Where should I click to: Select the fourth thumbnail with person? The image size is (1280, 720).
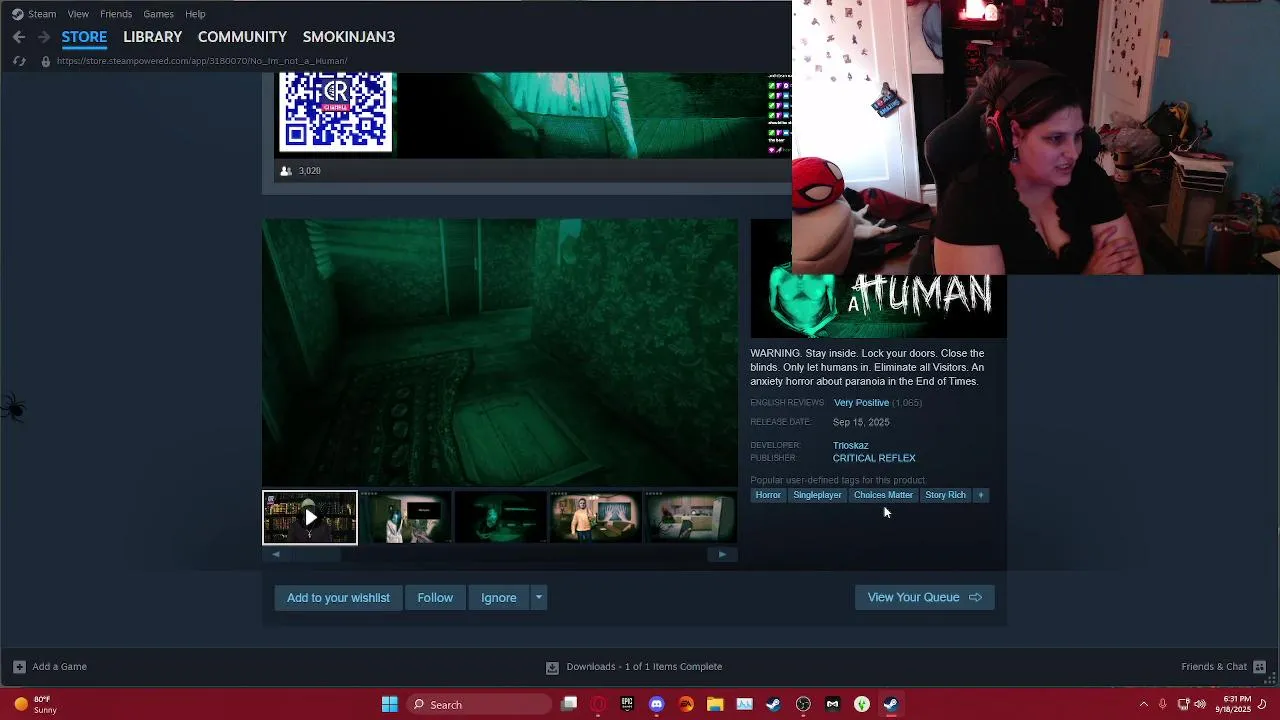point(595,517)
